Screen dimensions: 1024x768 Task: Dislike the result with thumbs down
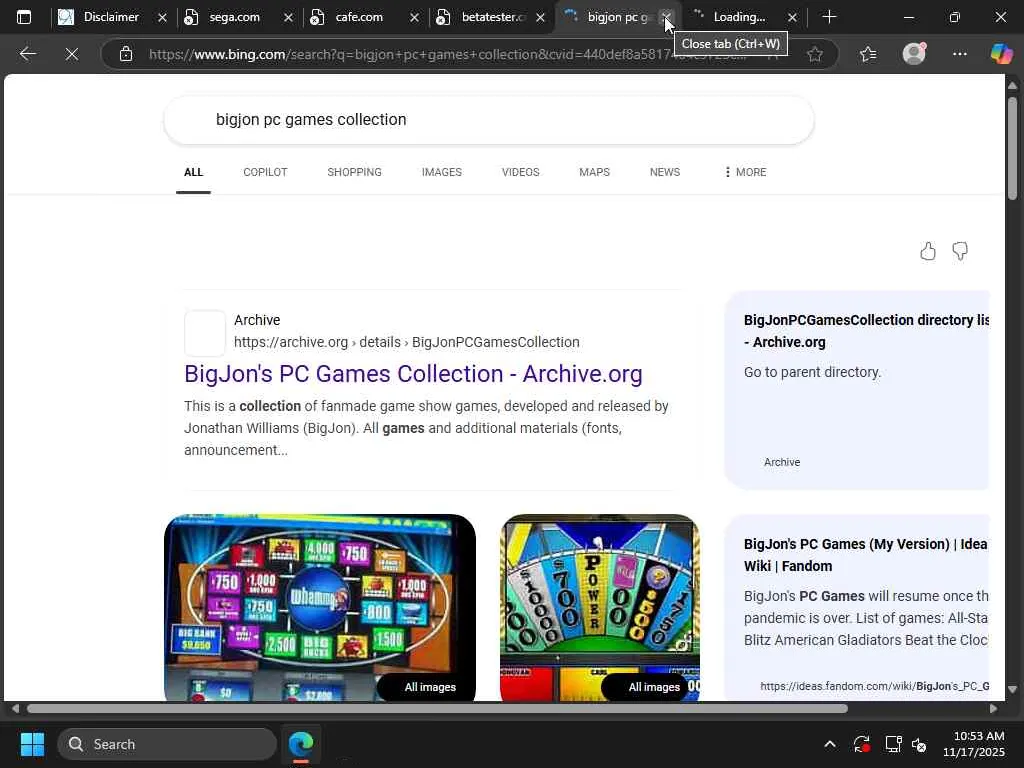(960, 251)
